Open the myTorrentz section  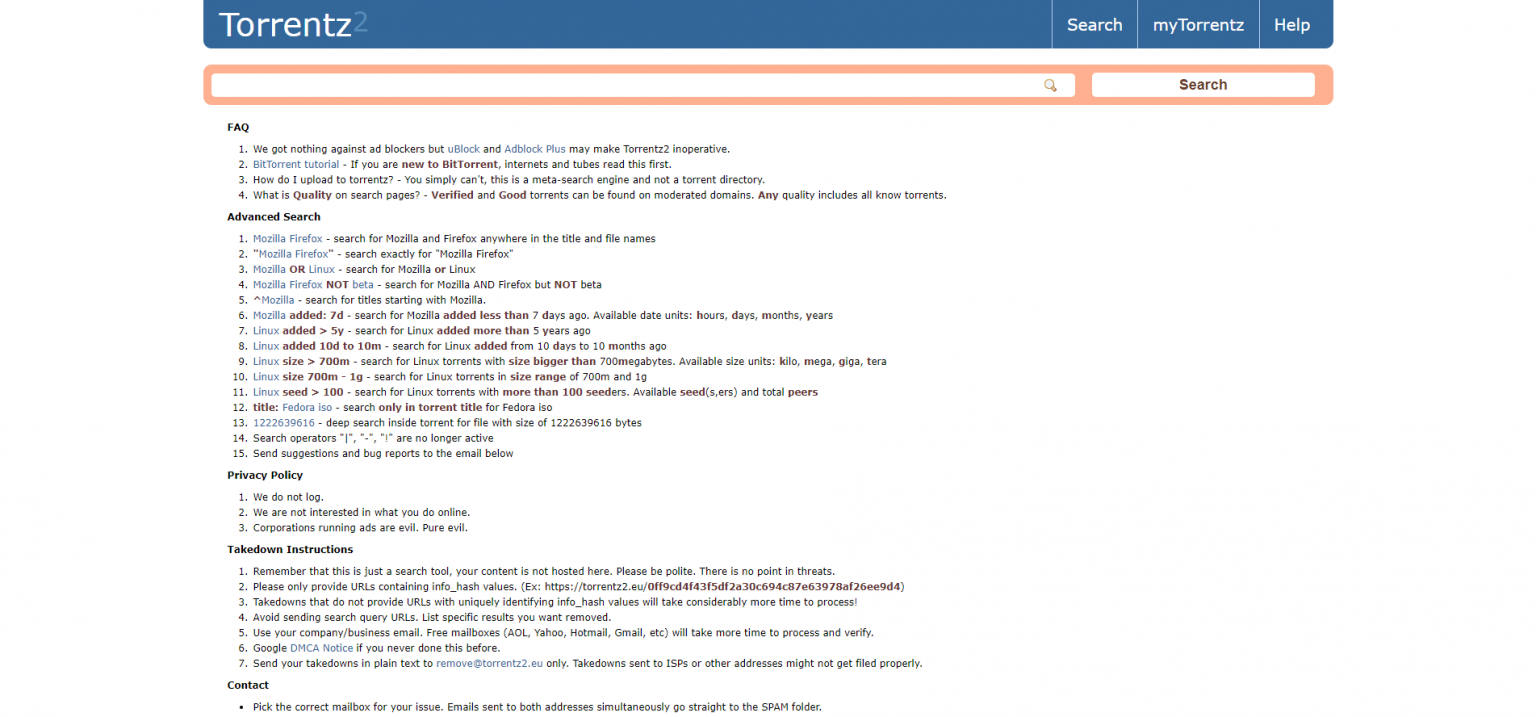(x=1197, y=24)
